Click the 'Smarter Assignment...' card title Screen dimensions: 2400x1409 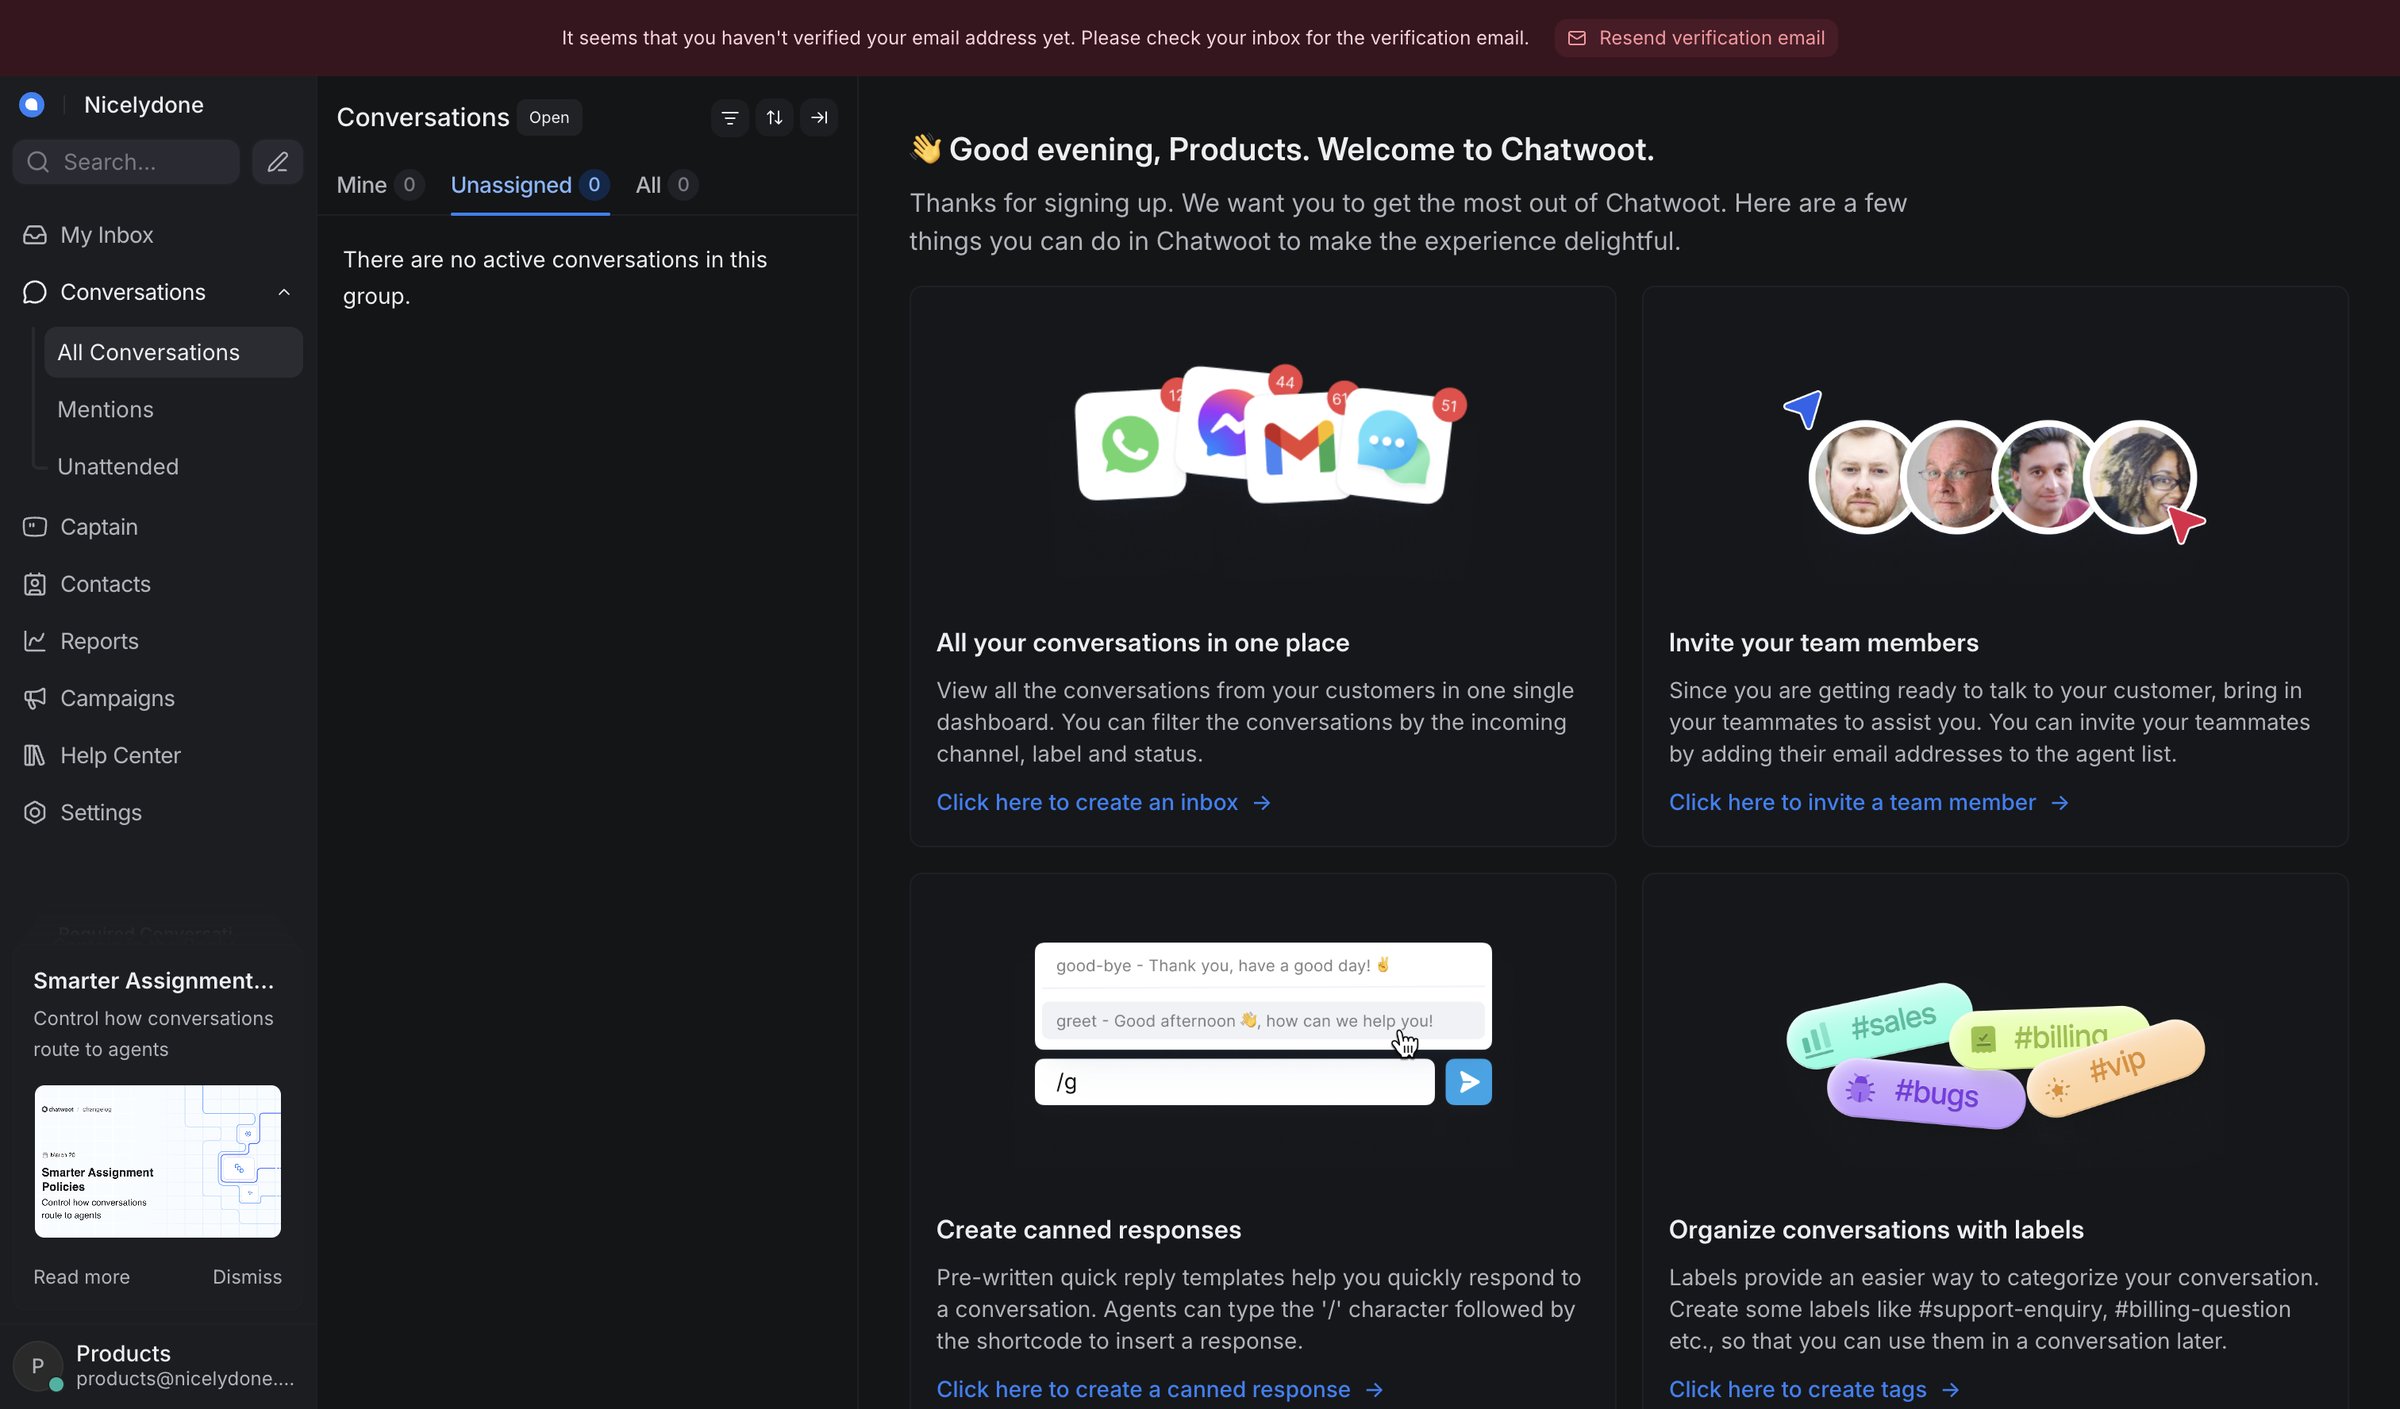153,980
